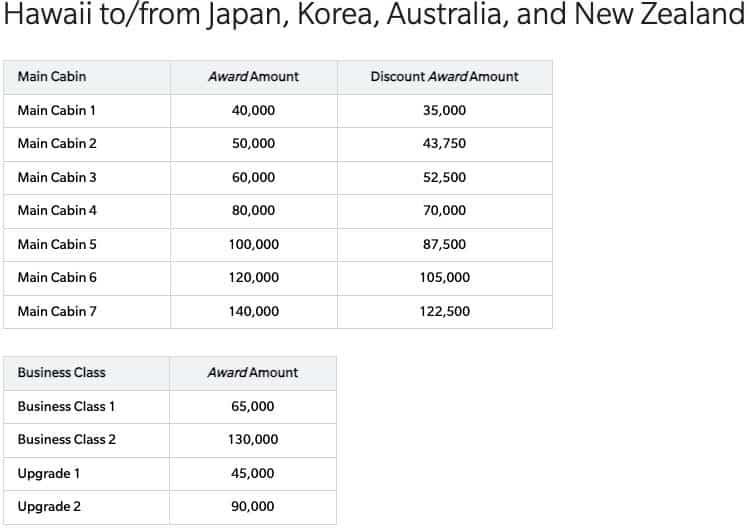Click the 35,000 discount amount cell
This screenshot has width=748, height=530.
444,110
